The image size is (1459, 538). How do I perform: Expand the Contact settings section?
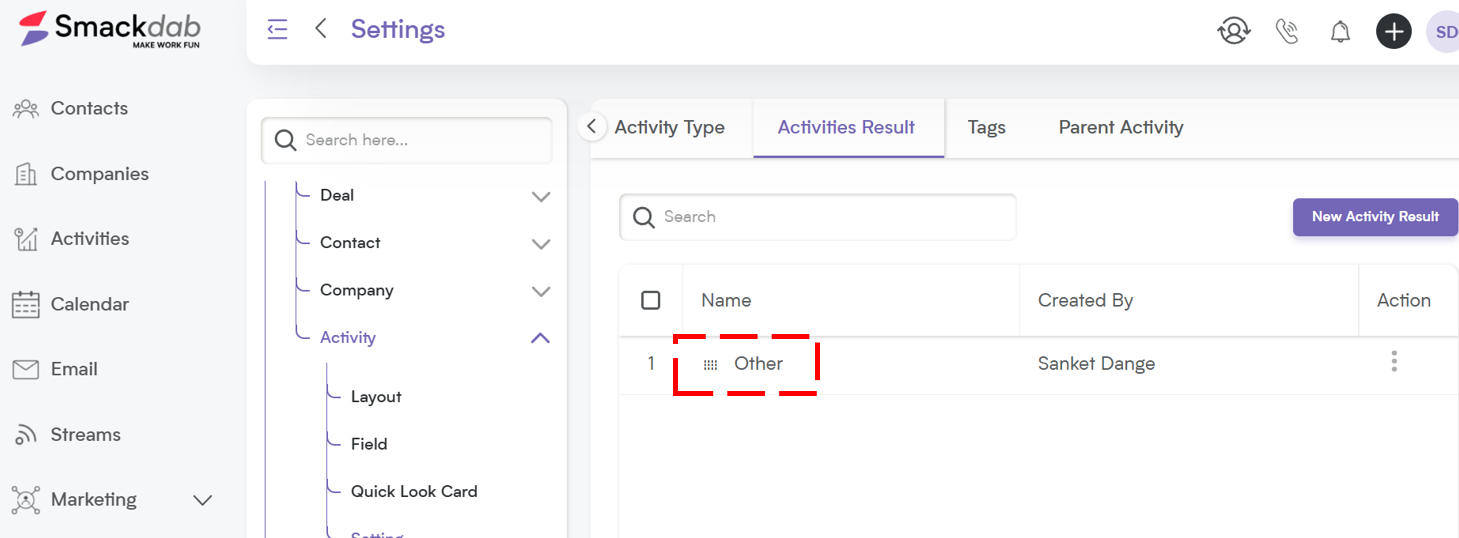click(541, 243)
